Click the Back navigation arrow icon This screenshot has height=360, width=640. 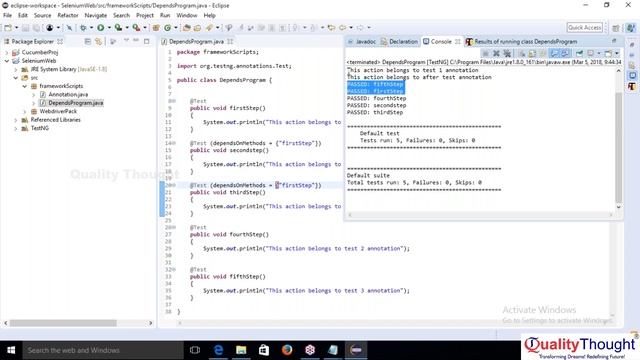[x=342, y=28]
